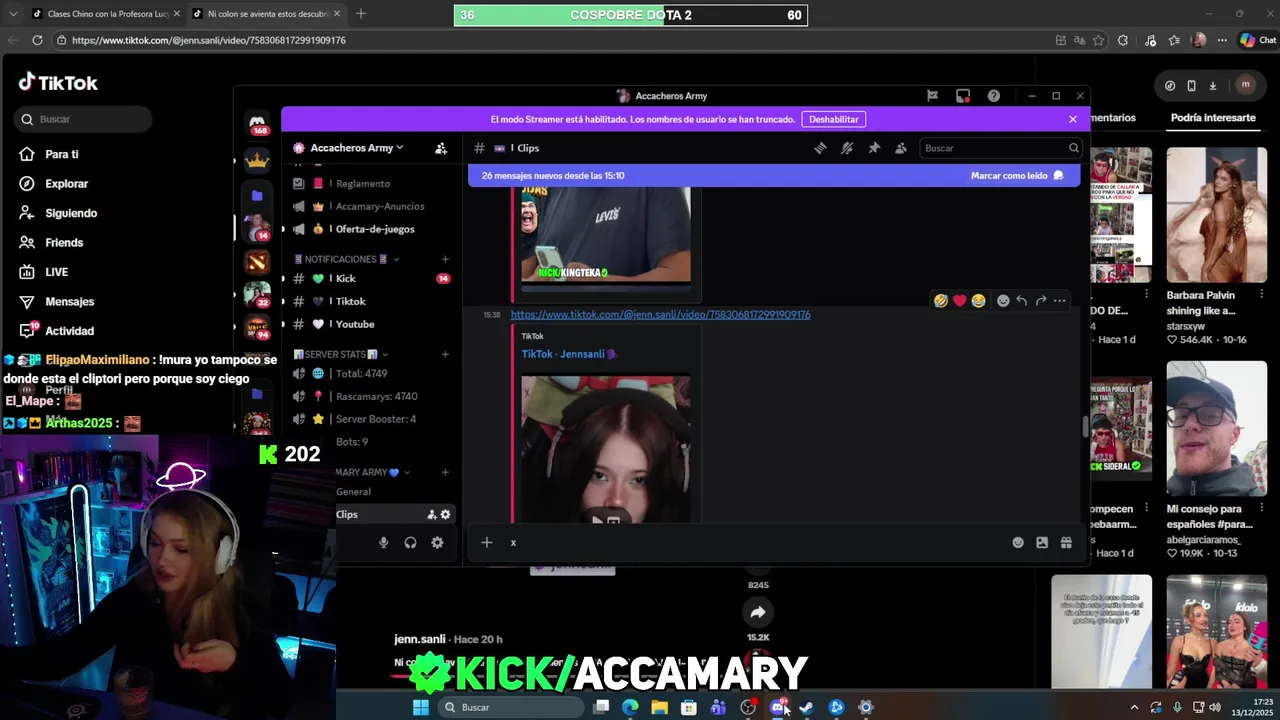Share TikTok video arrow button
Image resolution: width=1280 pixels, height=720 pixels.
pyautogui.click(x=758, y=612)
